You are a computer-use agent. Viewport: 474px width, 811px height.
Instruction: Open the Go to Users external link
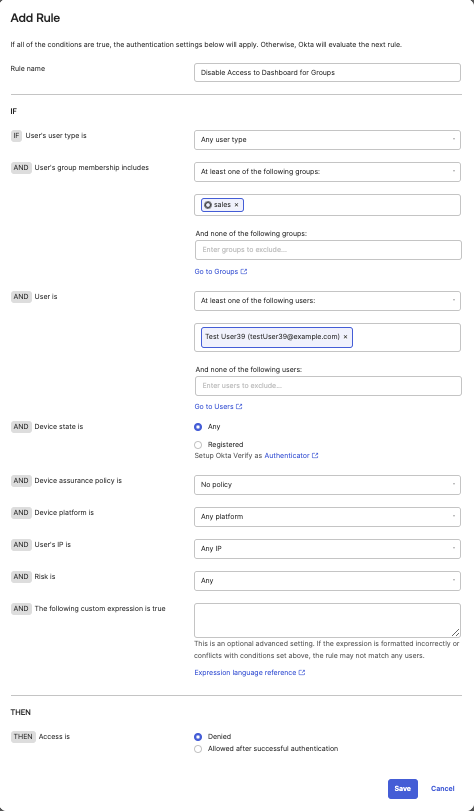tap(218, 407)
